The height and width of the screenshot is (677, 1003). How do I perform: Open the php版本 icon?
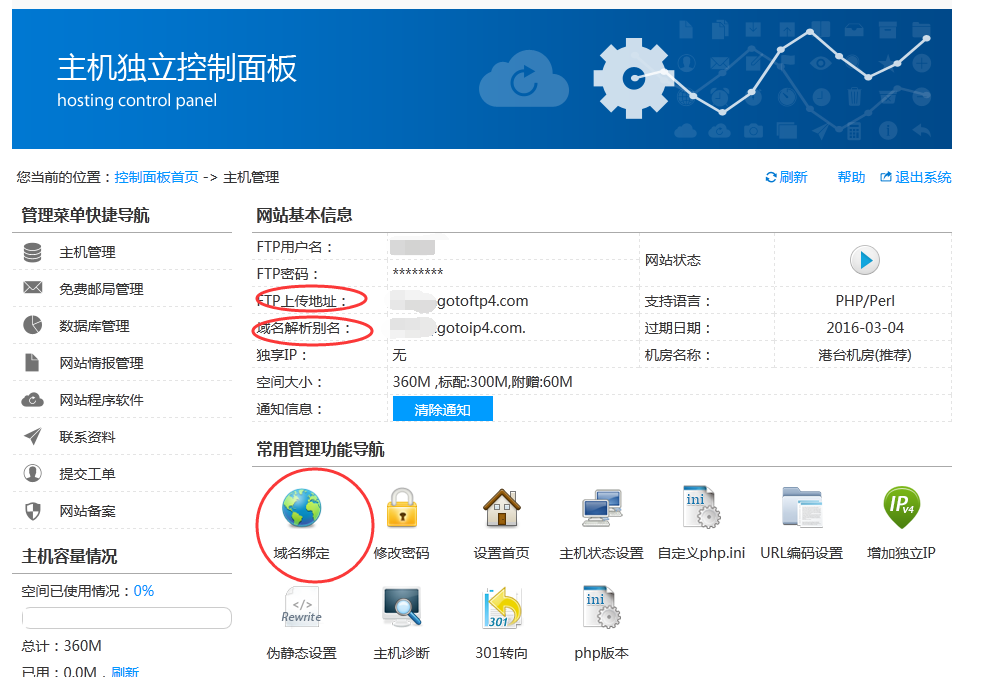point(601,608)
